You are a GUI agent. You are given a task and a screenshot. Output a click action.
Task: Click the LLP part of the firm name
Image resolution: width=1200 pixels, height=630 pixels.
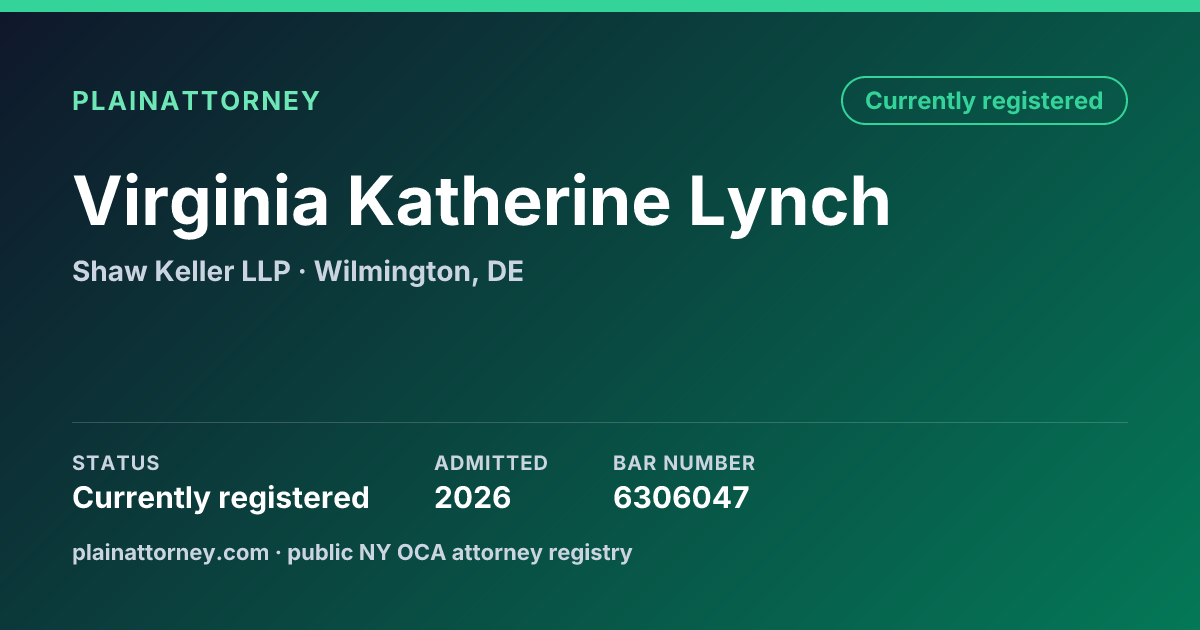click(x=264, y=271)
